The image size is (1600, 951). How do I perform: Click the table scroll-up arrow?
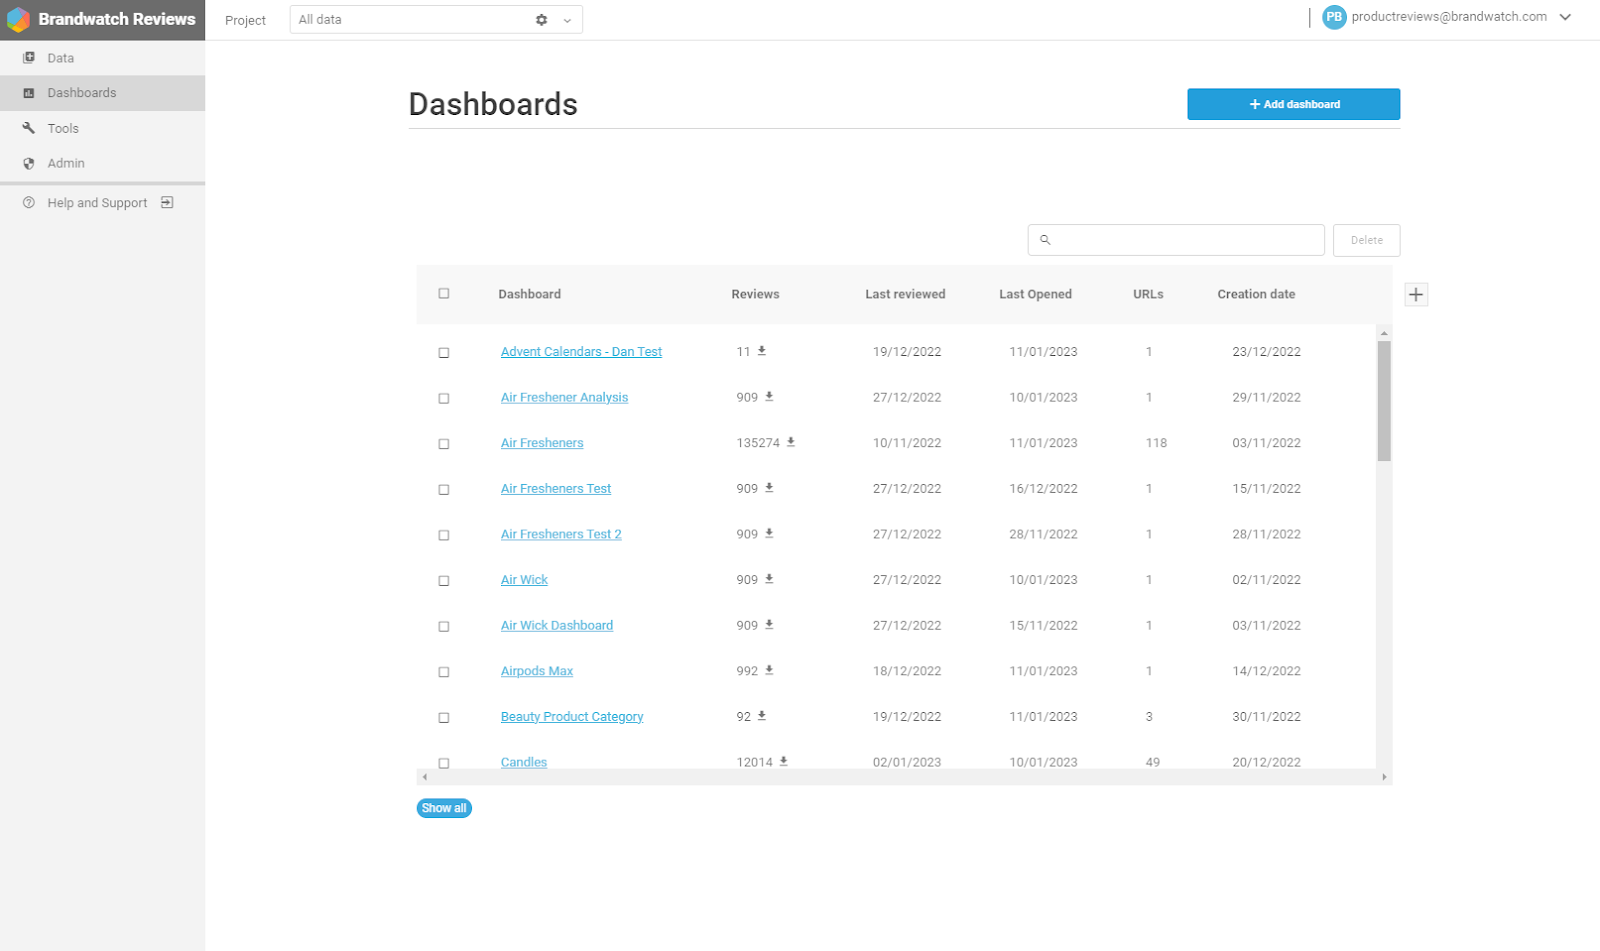click(1384, 333)
